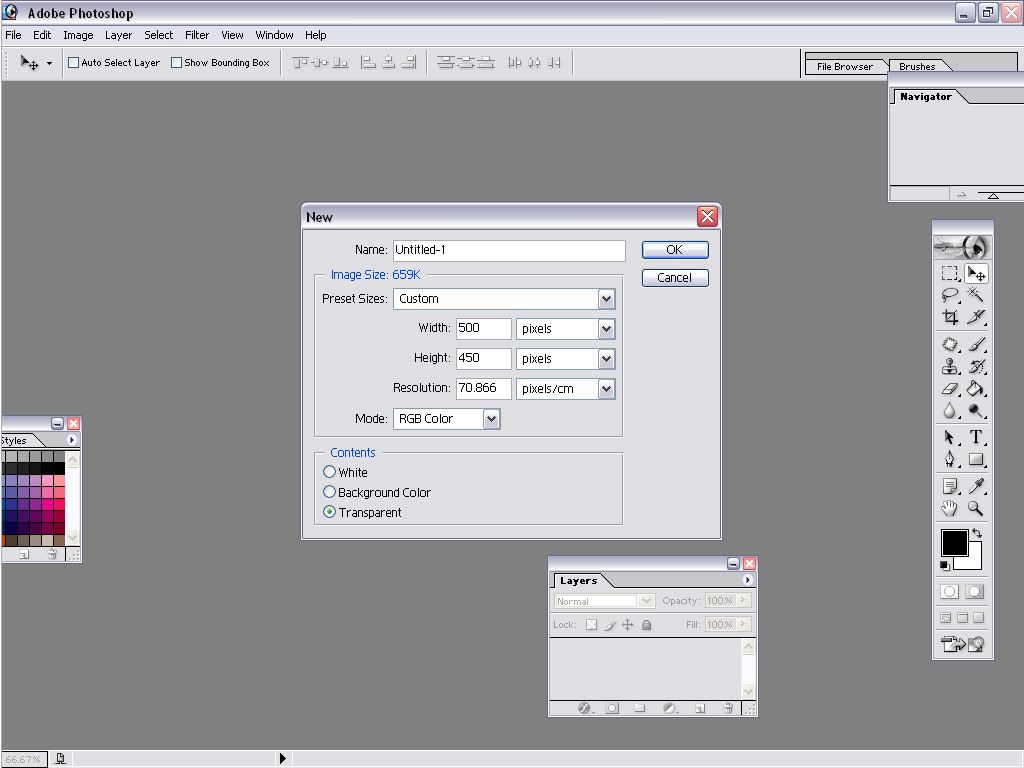
Task: Select the Dodge tool
Action: pos(976,411)
